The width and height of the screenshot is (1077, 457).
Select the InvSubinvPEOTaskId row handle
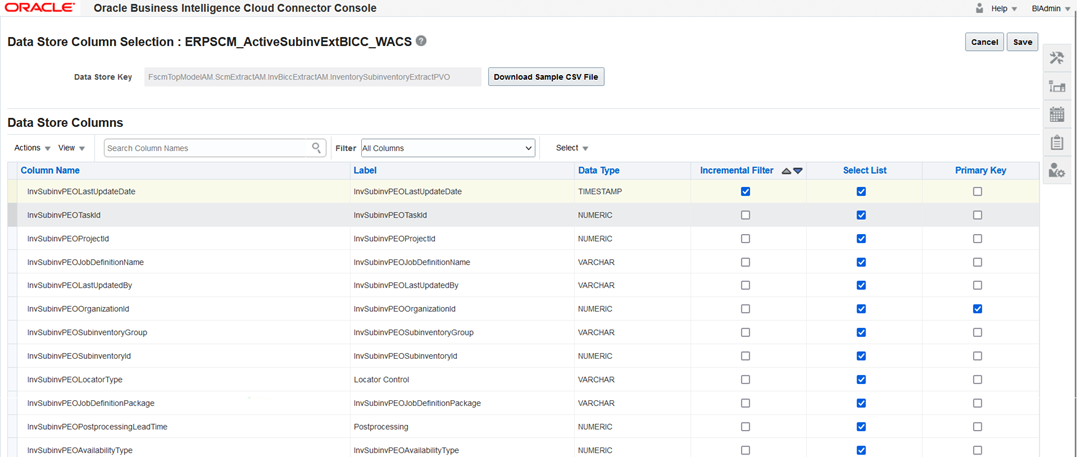point(12,215)
